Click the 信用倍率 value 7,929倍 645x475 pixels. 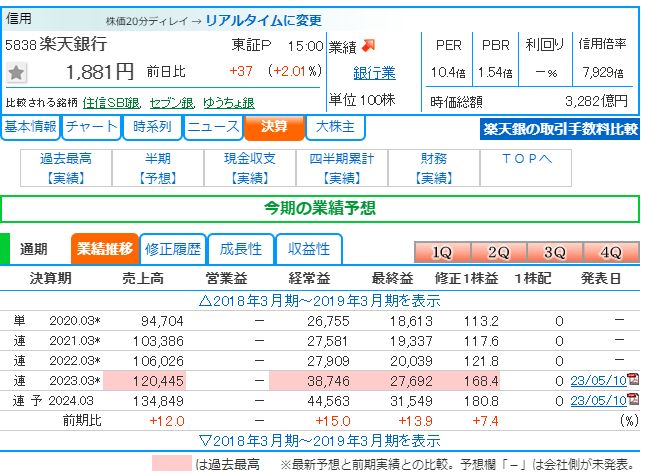coord(603,72)
